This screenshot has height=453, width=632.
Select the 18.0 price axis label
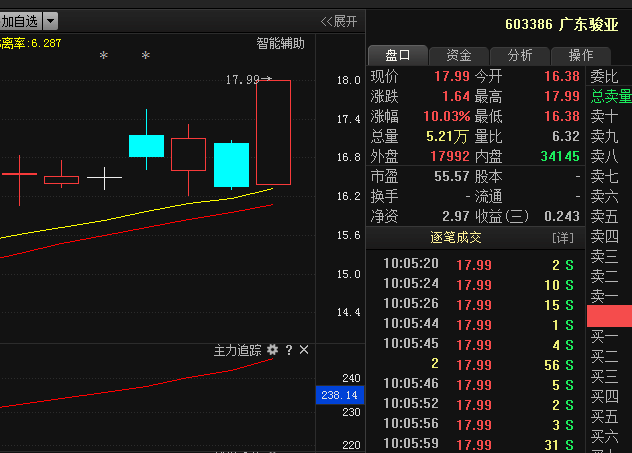pyautogui.click(x=349, y=80)
